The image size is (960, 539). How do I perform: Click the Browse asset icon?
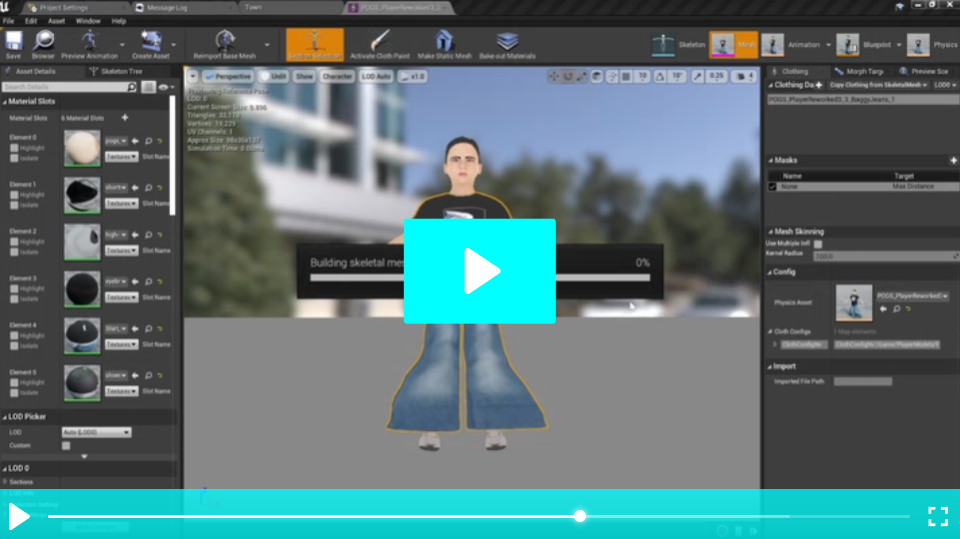[x=43, y=44]
